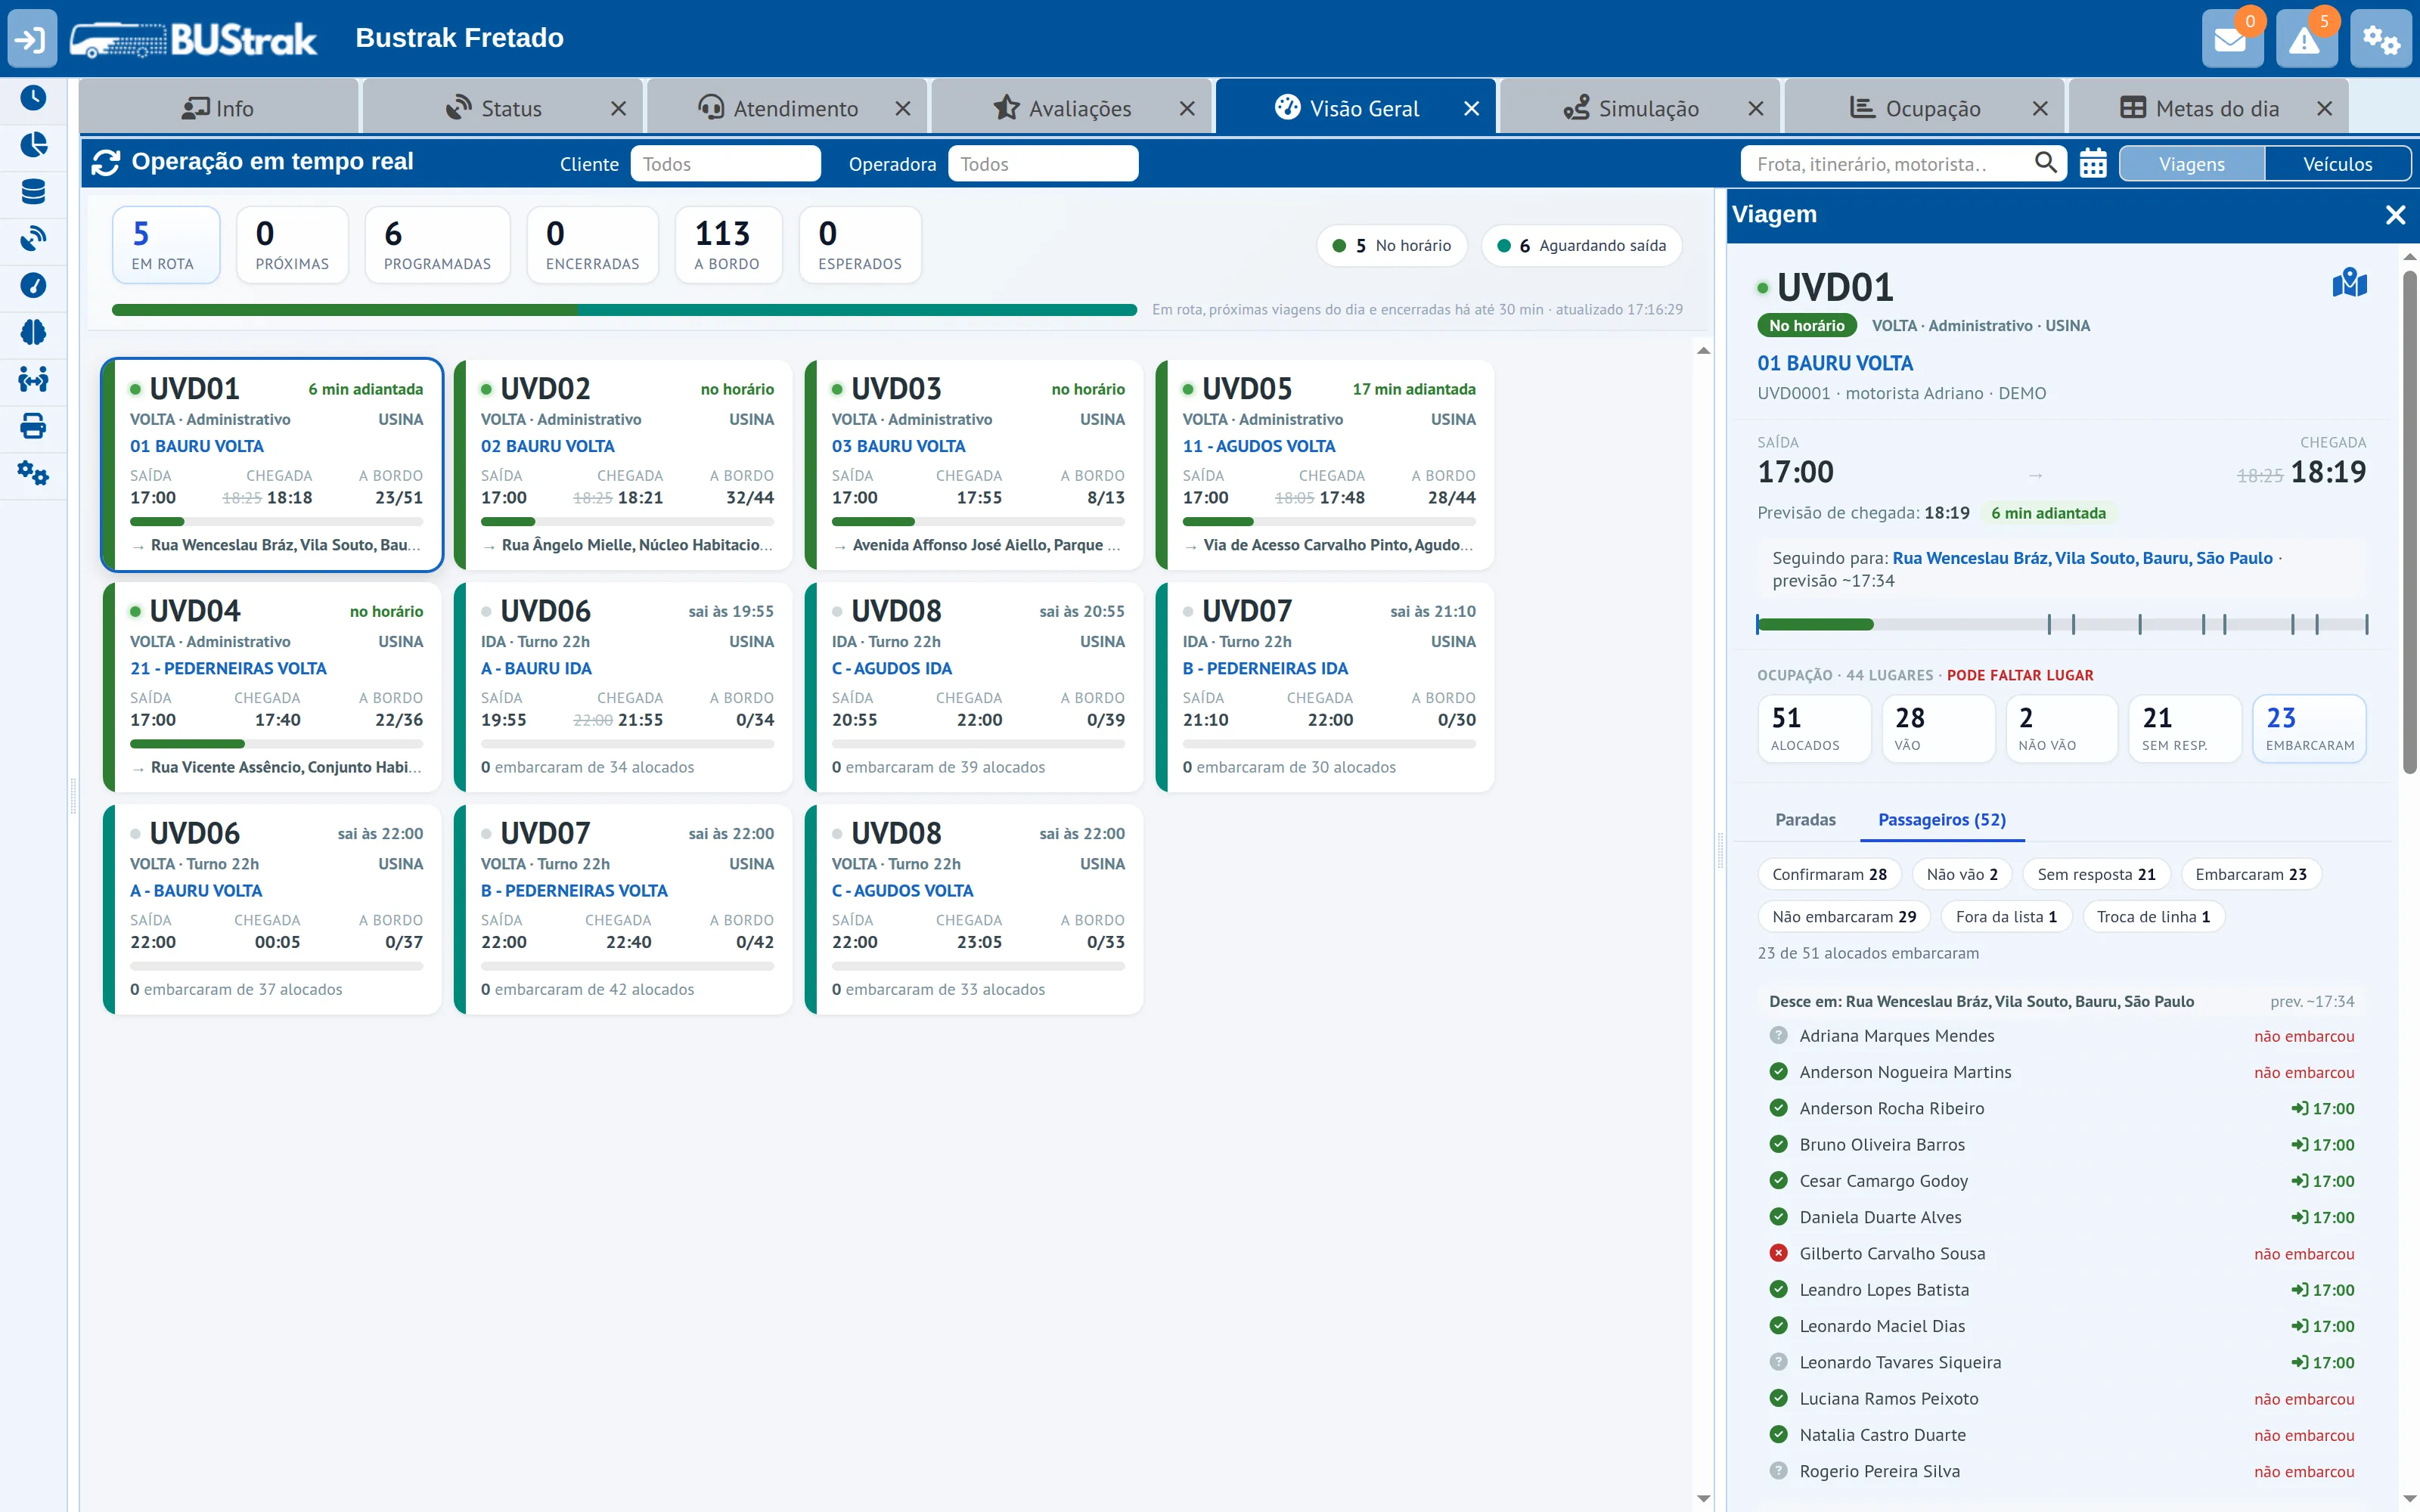Click the 01 BAURU VOLTA link in Viagem panel
The height and width of the screenshot is (1512, 2420).
pos(1835,364)
